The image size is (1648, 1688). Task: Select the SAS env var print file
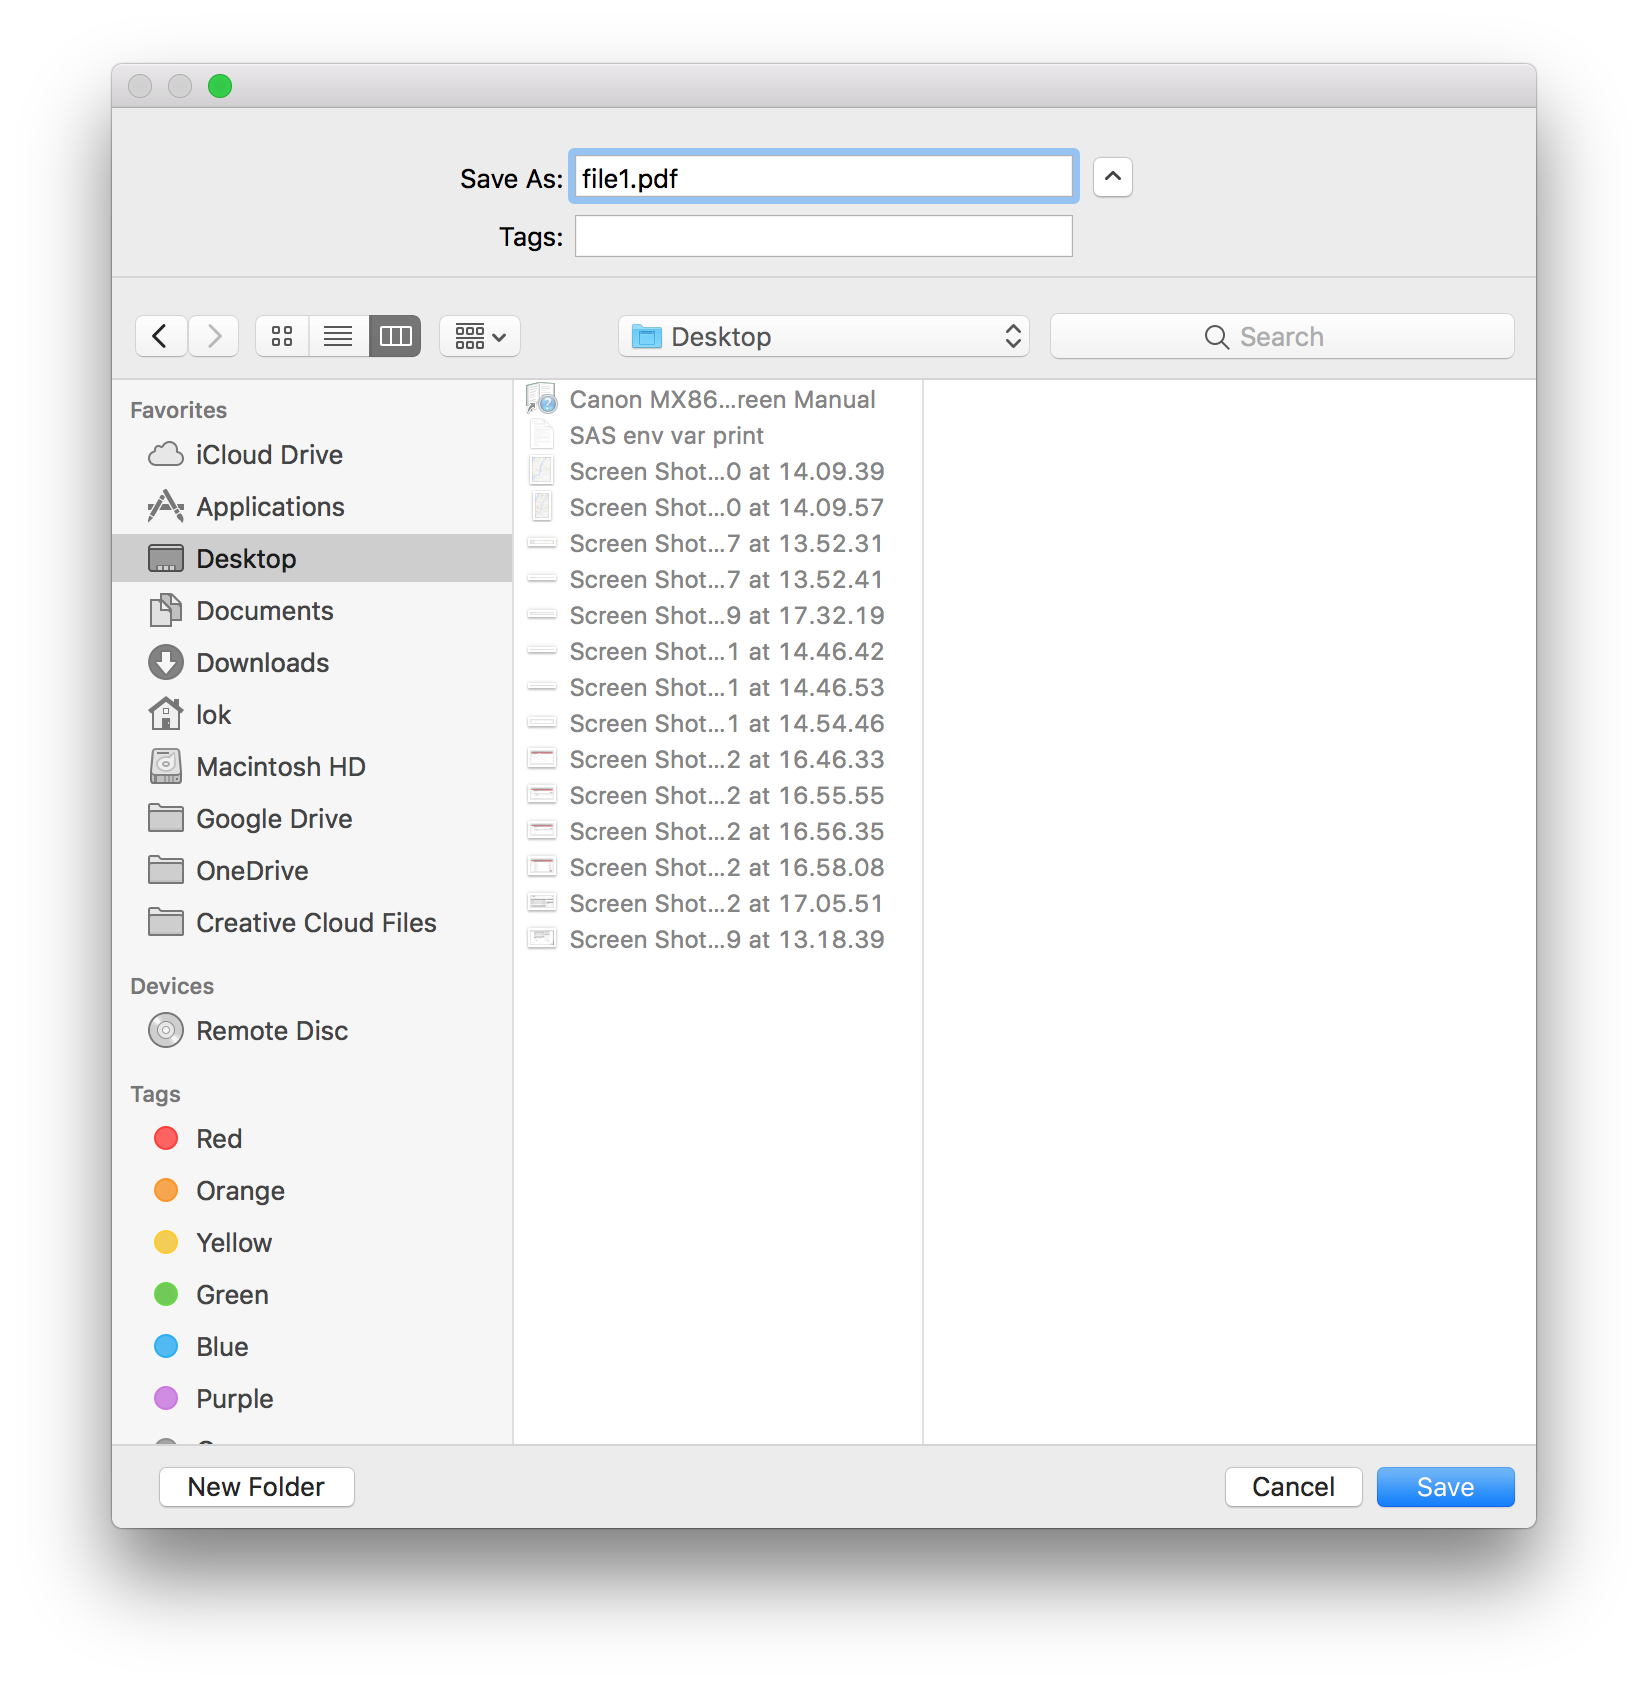[718, 436]
